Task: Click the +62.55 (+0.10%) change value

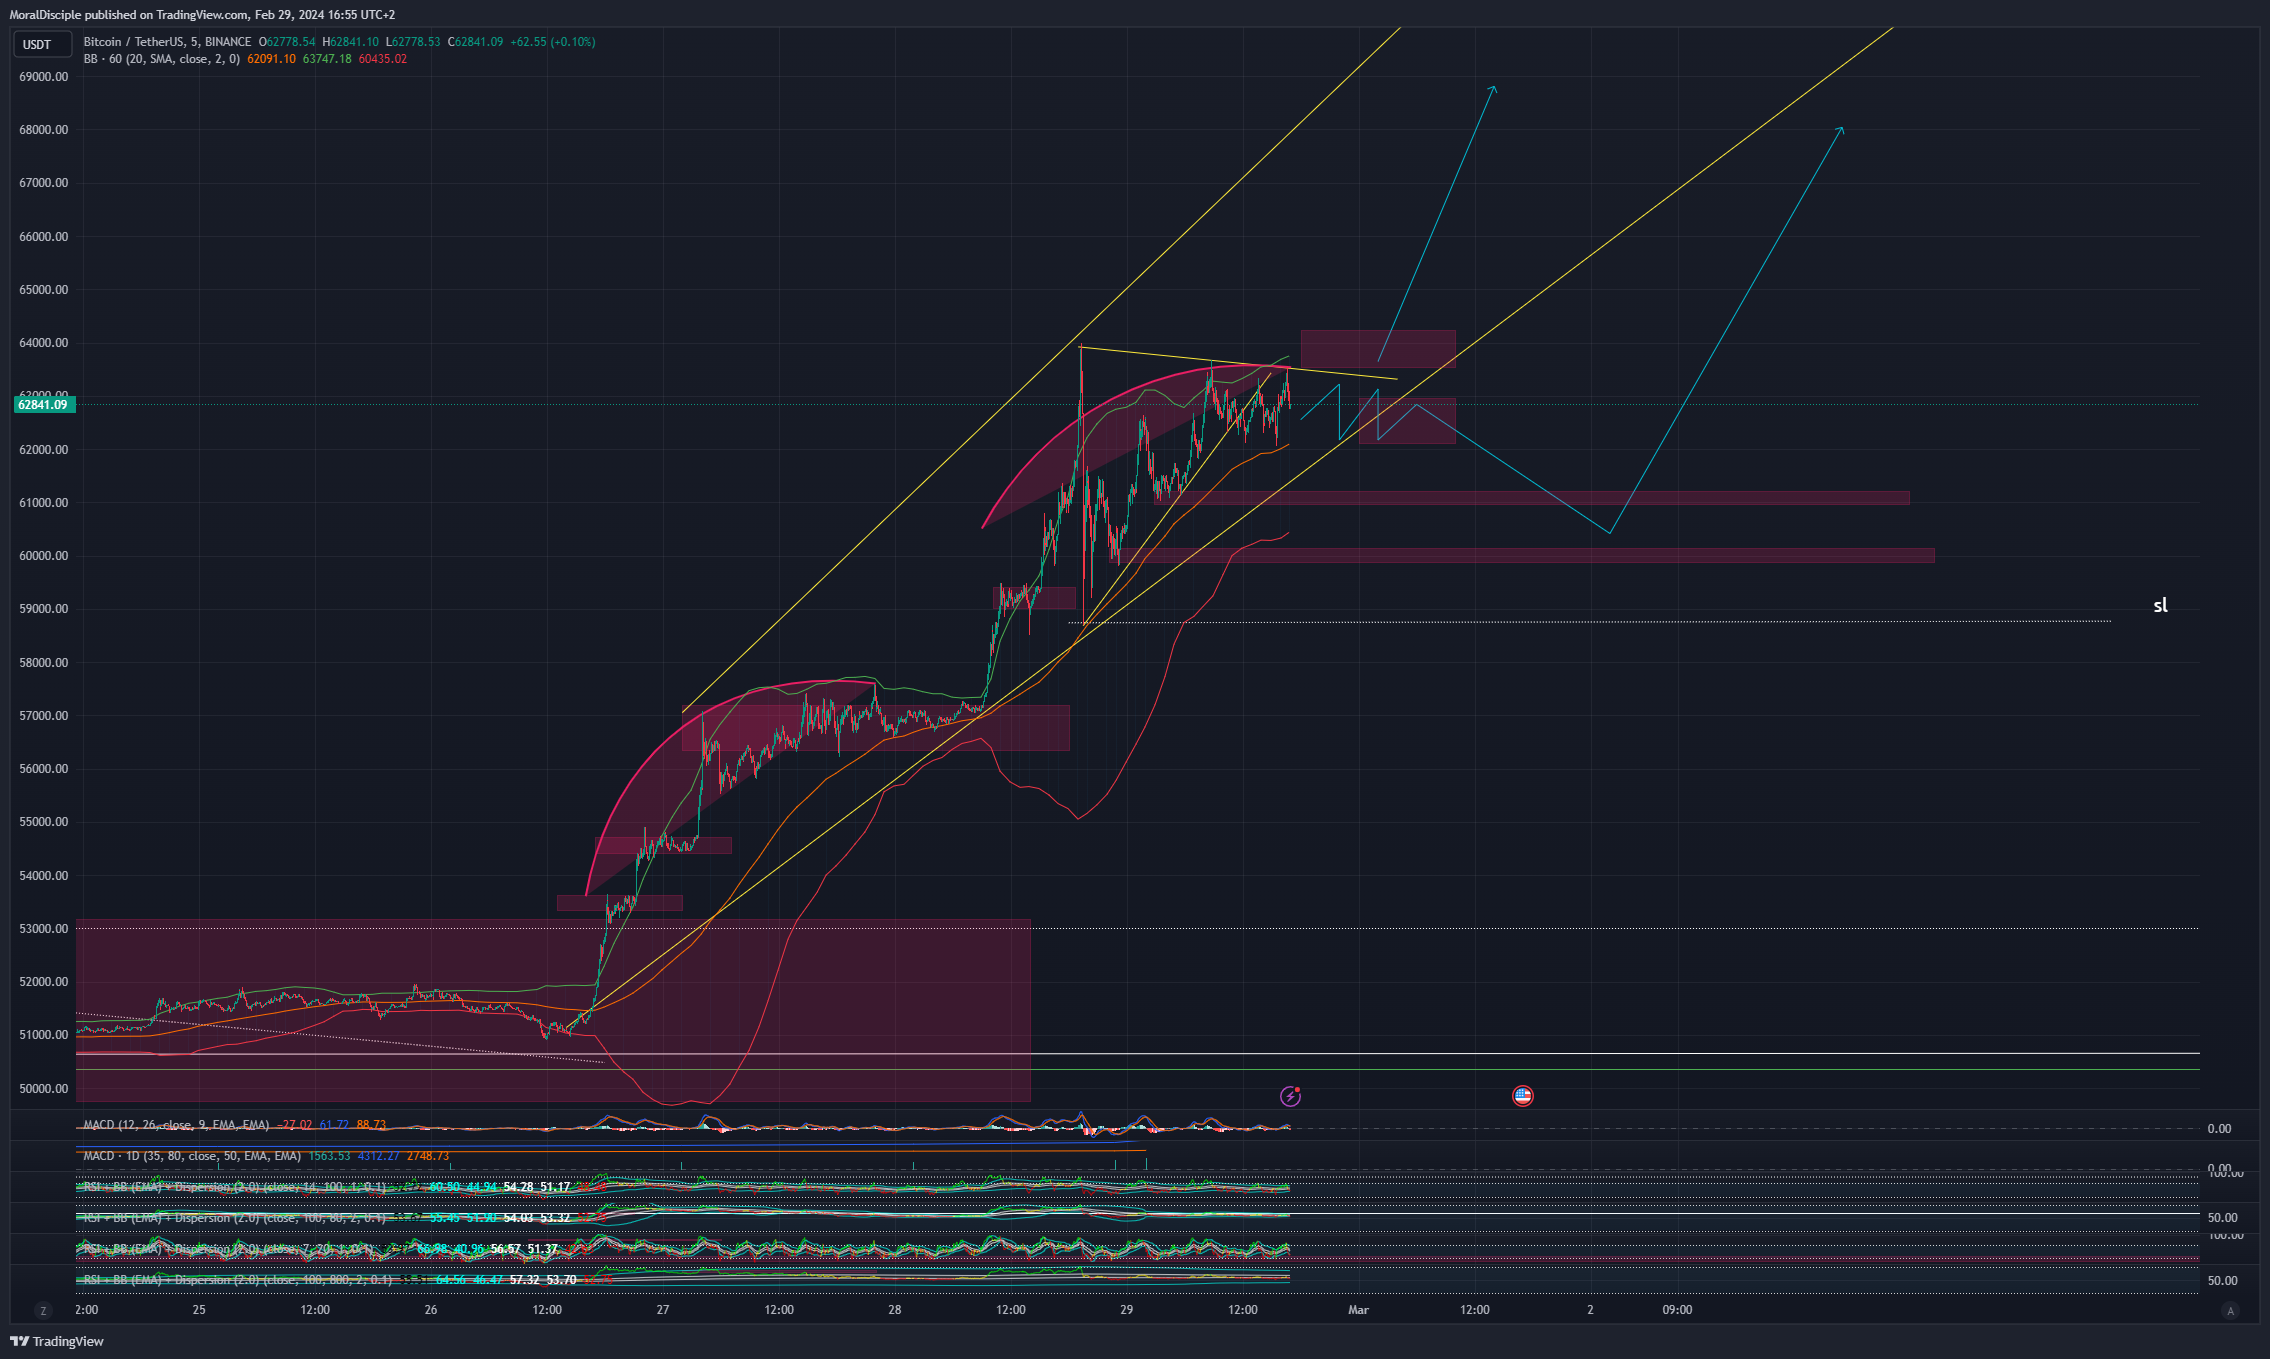Action: [x=553, y=42]
